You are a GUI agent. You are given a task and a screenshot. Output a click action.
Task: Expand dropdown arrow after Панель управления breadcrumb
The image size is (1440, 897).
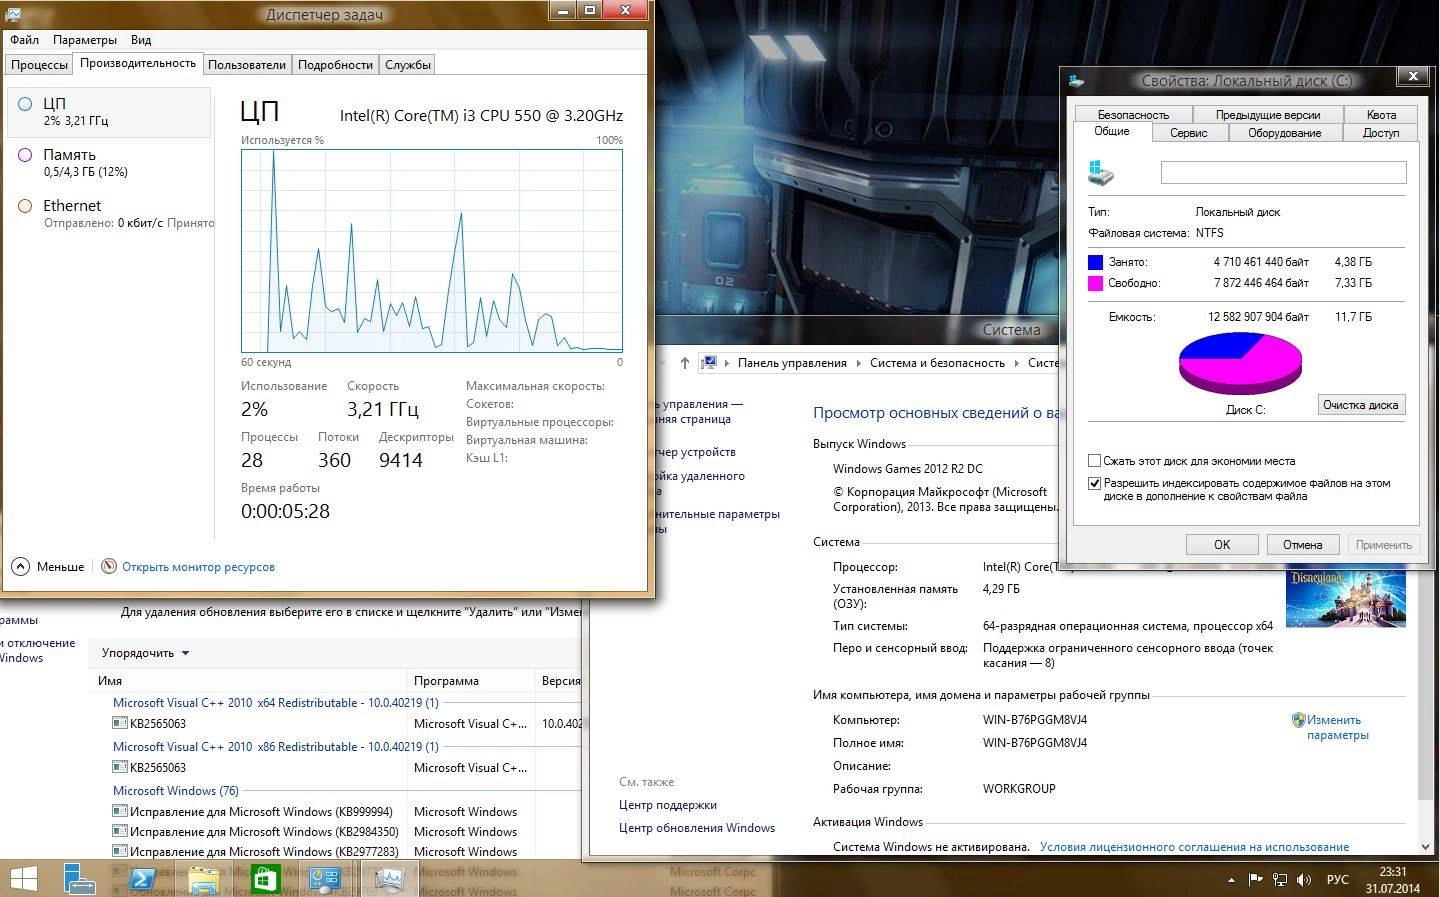(859, 363)
